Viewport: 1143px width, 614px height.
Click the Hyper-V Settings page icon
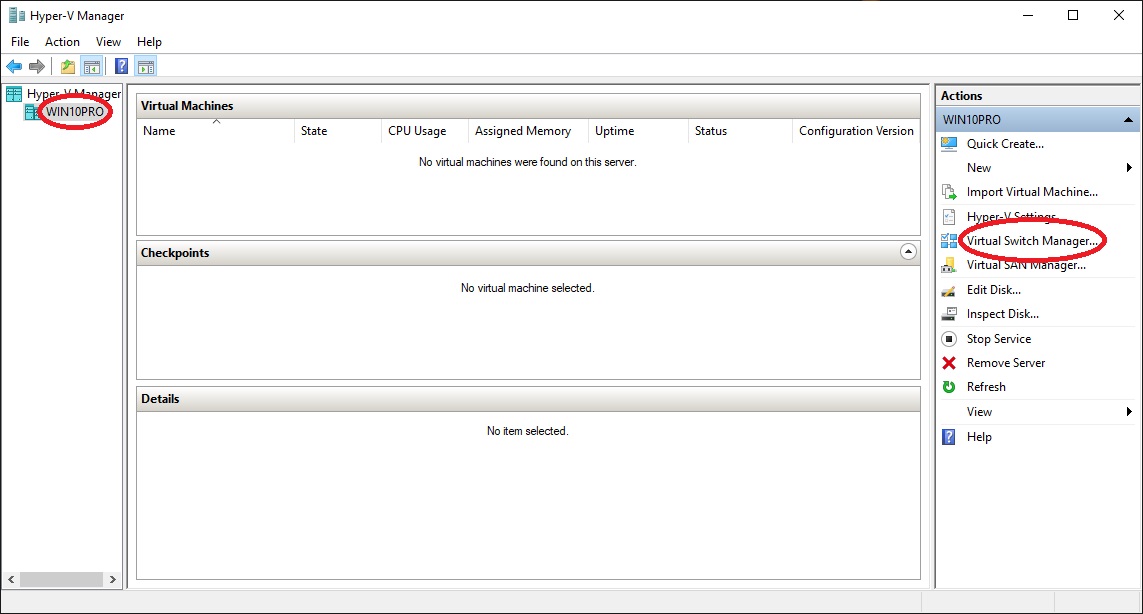pos(949,217)
